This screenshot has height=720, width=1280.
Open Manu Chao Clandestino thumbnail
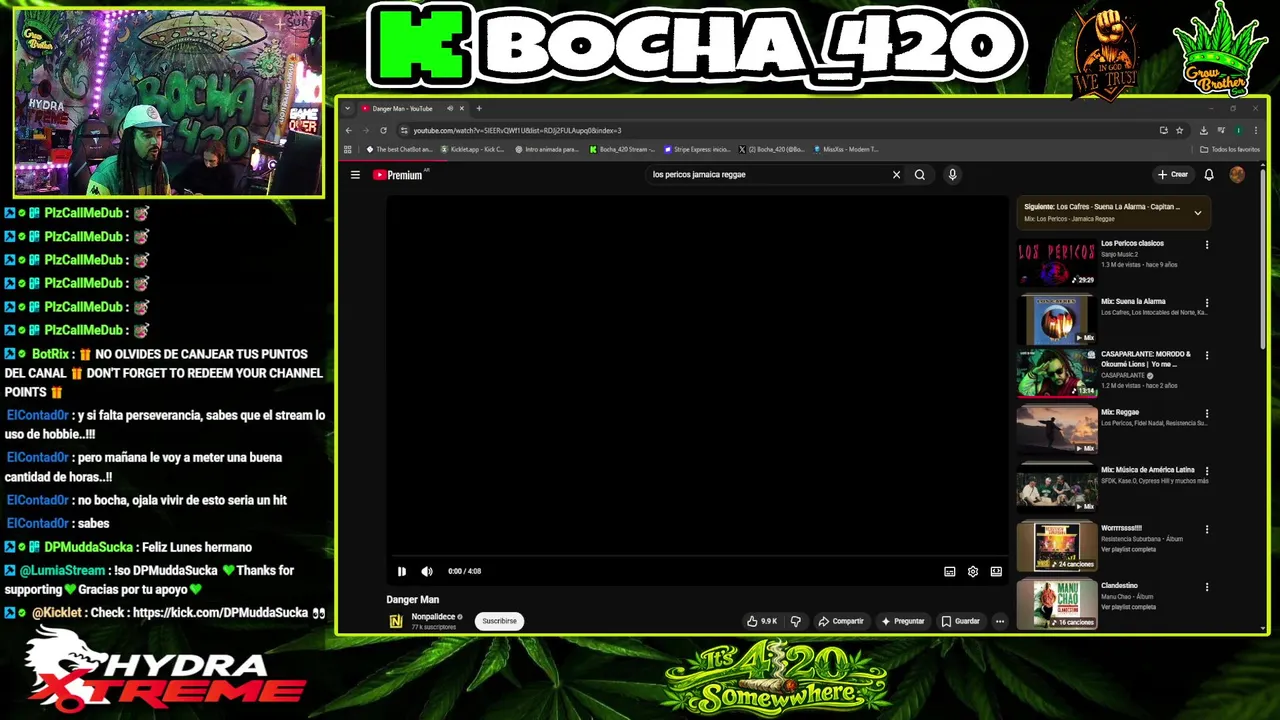(1057, 604)
